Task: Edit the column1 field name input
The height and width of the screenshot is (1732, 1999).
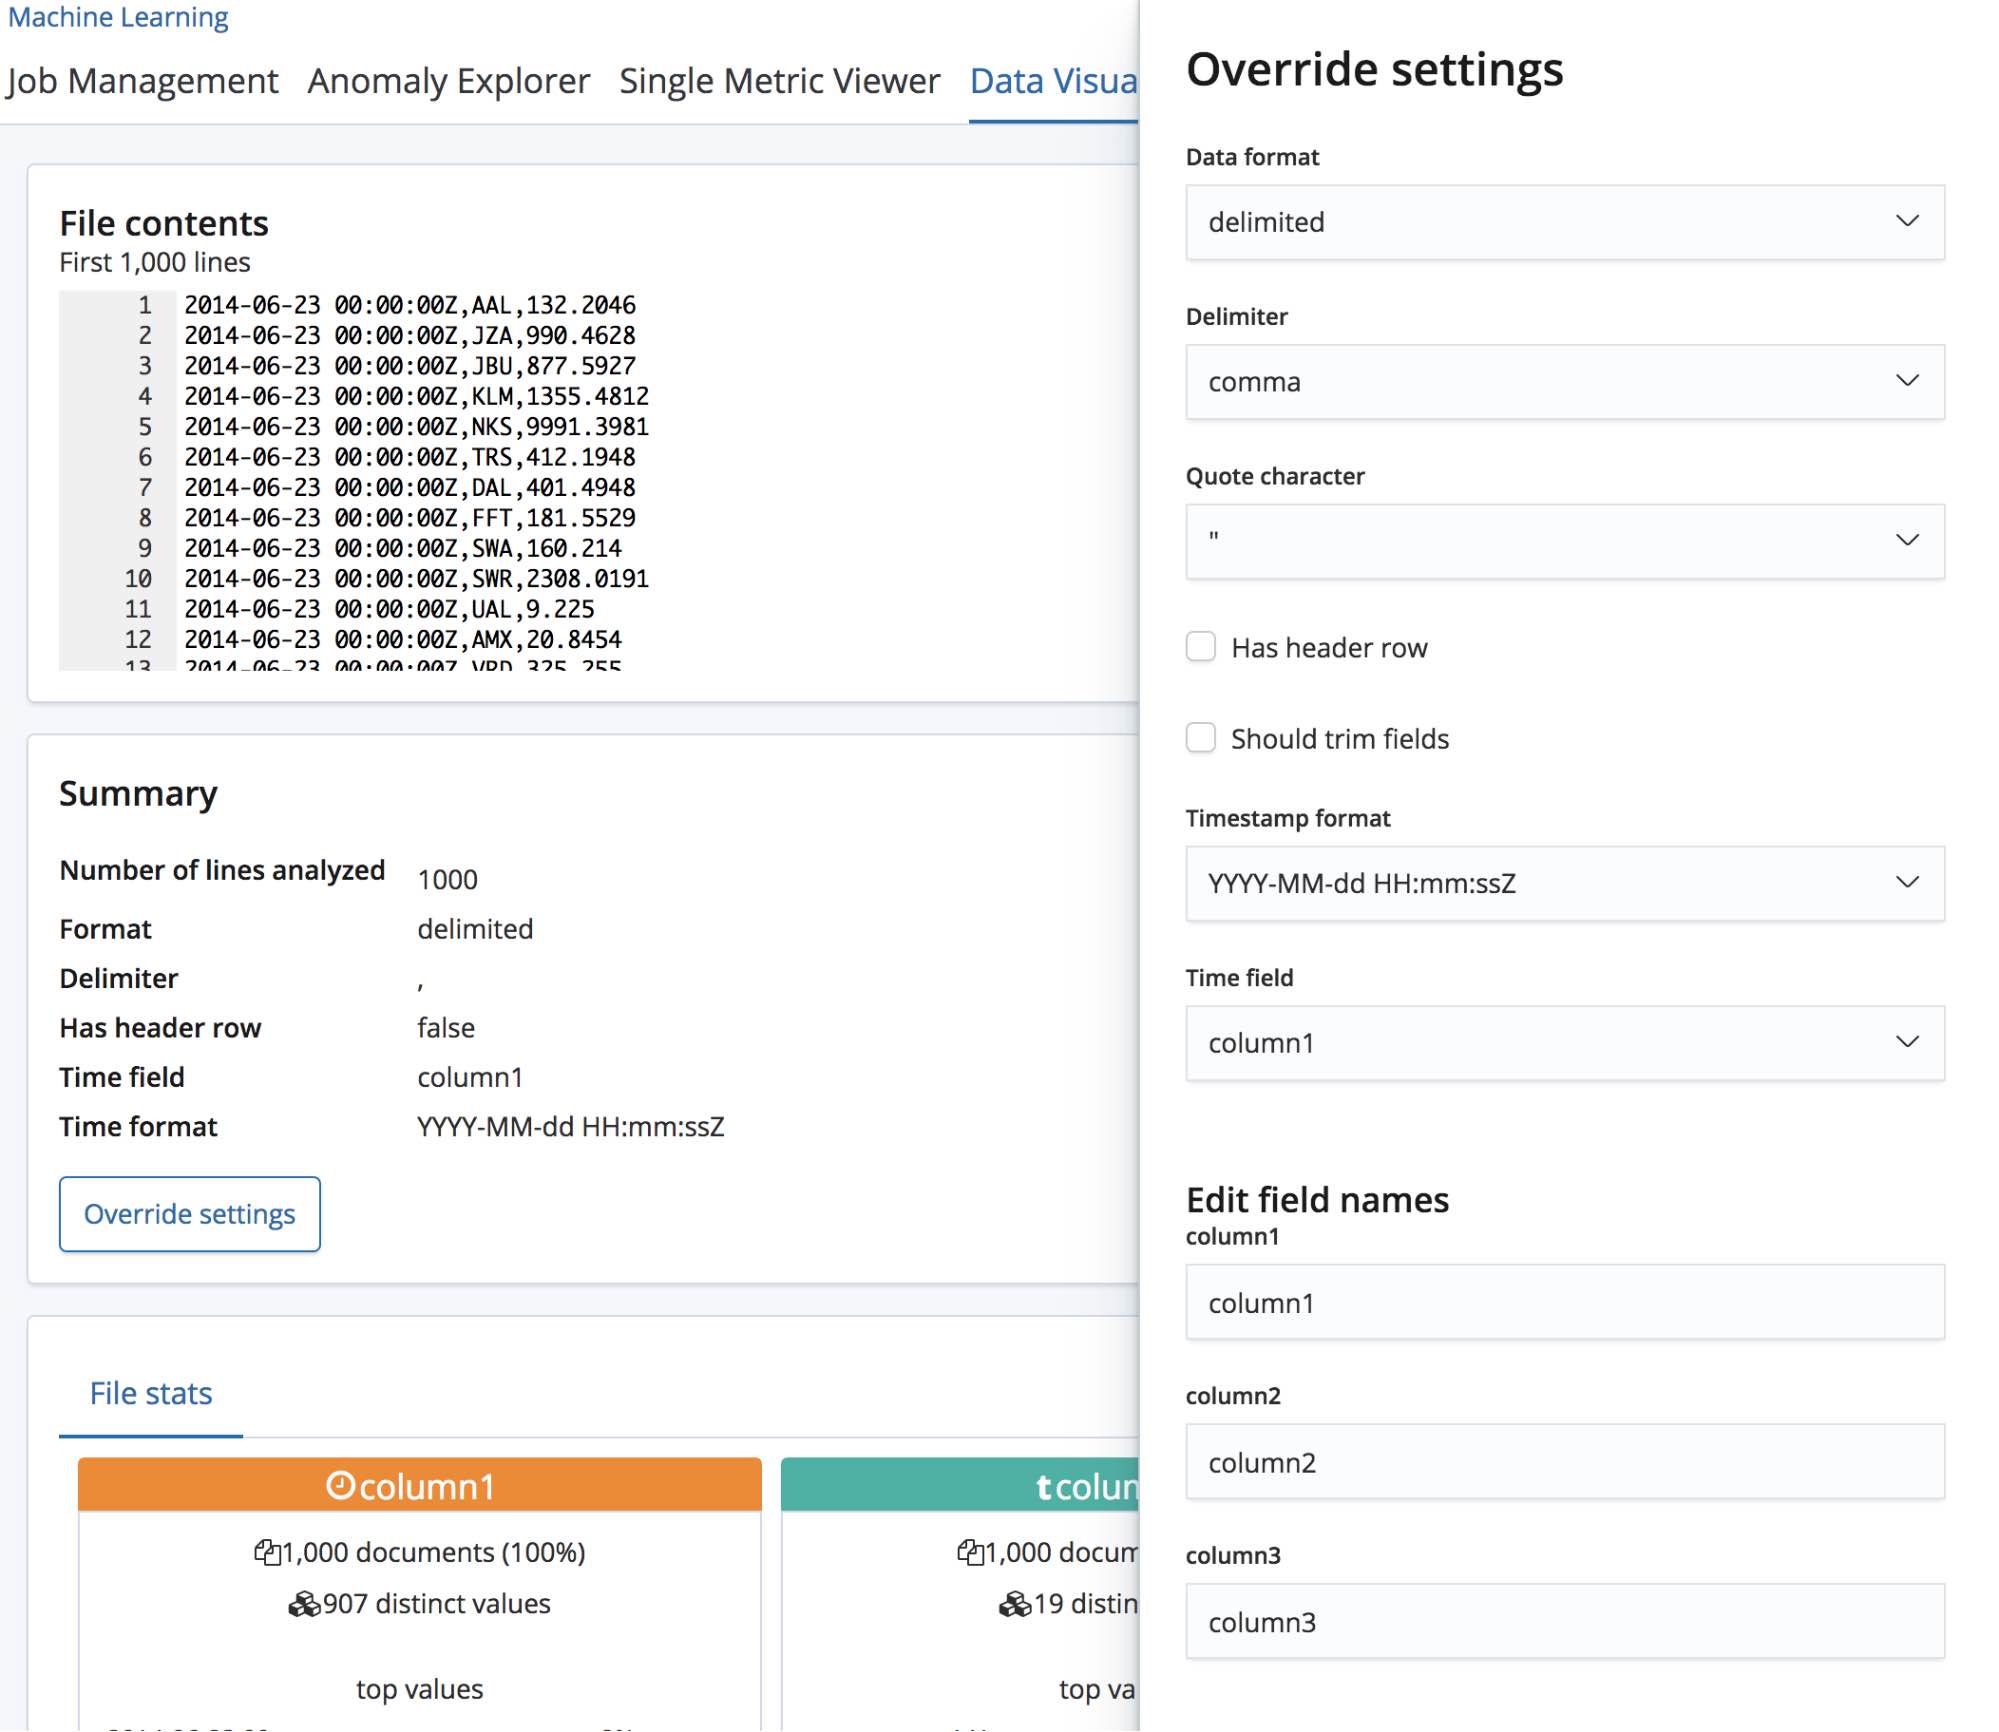Action: coord(1564,1302)
